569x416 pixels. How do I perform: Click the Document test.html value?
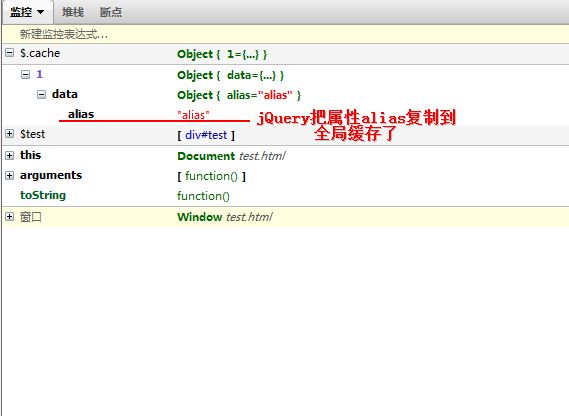pyautogui.click(x=231, y=156)
